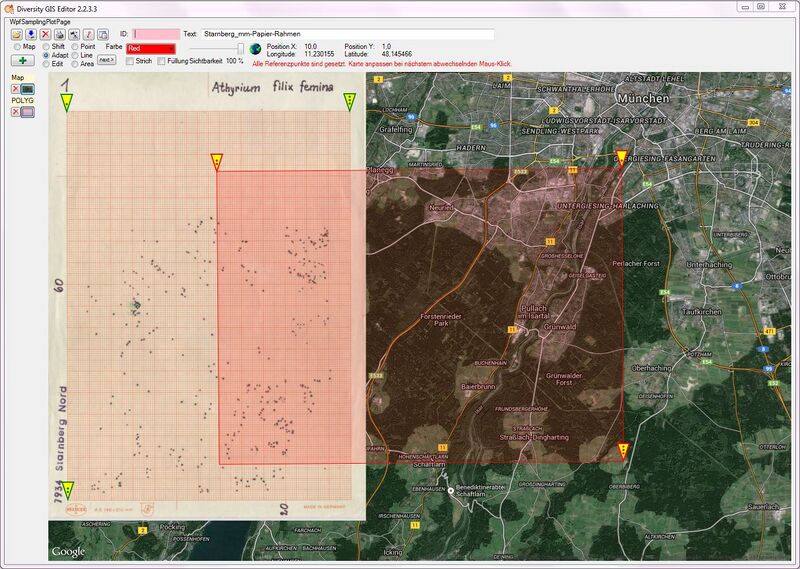Click the Position X value 10,0
Image resolution: width=800 pixels, height=569 pixels.
pyautogui.click(x=310, y=46)
